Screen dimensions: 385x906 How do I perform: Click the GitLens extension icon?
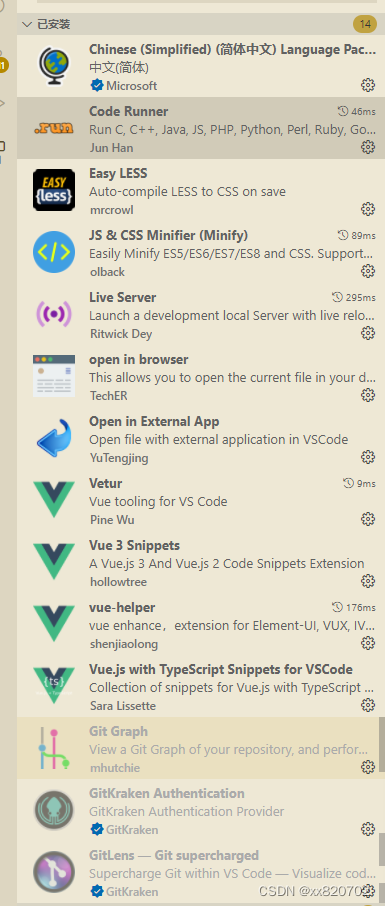(54, 872)
